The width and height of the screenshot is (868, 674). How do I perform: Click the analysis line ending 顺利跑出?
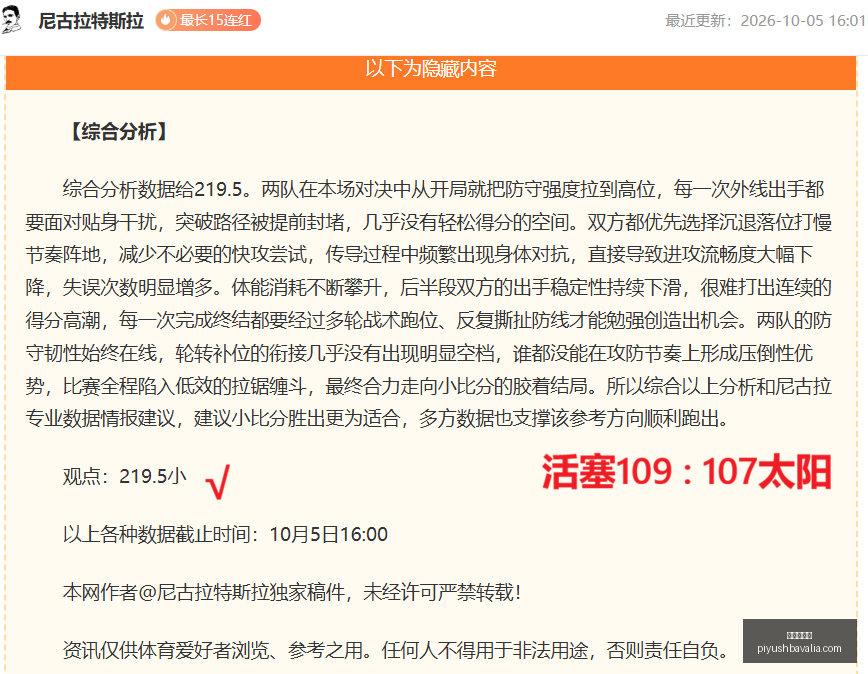tap(378, 418)
